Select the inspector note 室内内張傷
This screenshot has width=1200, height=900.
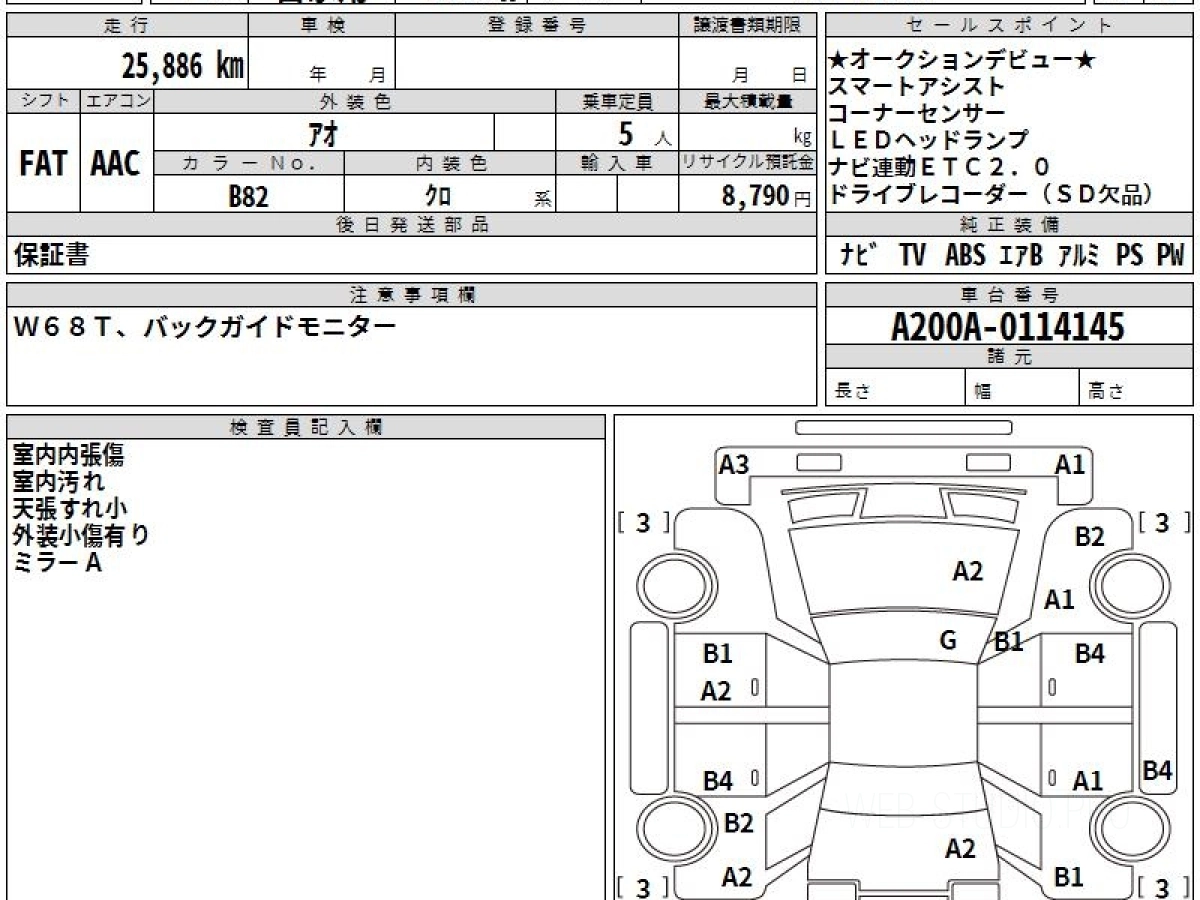[69, 455]
